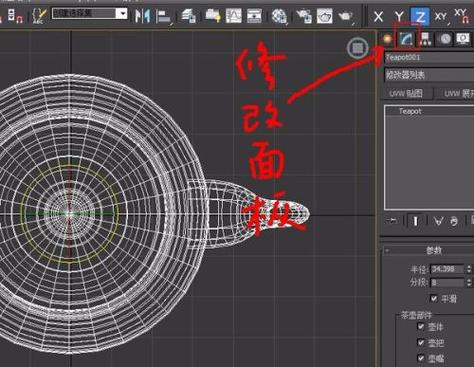Click the Render Production teapot icon
Viewport: 474px width, 367px height.
pyautogui.click(x=345, y=16)
